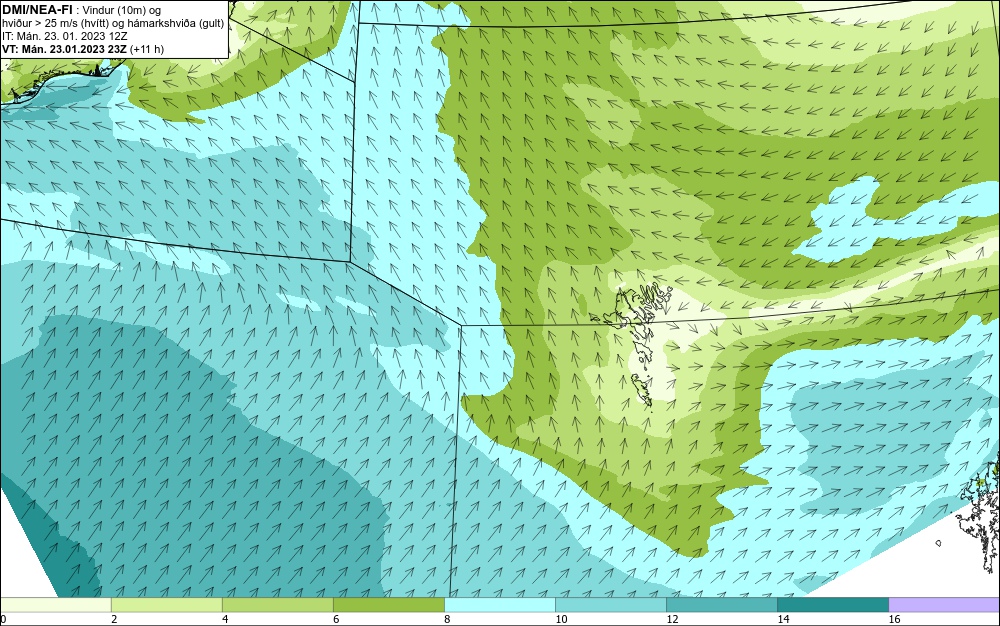The height and width of the screenshot is (626, 1000).
Task: Click the 6–8 m/s olive green swatch
Action: [388, 605]
